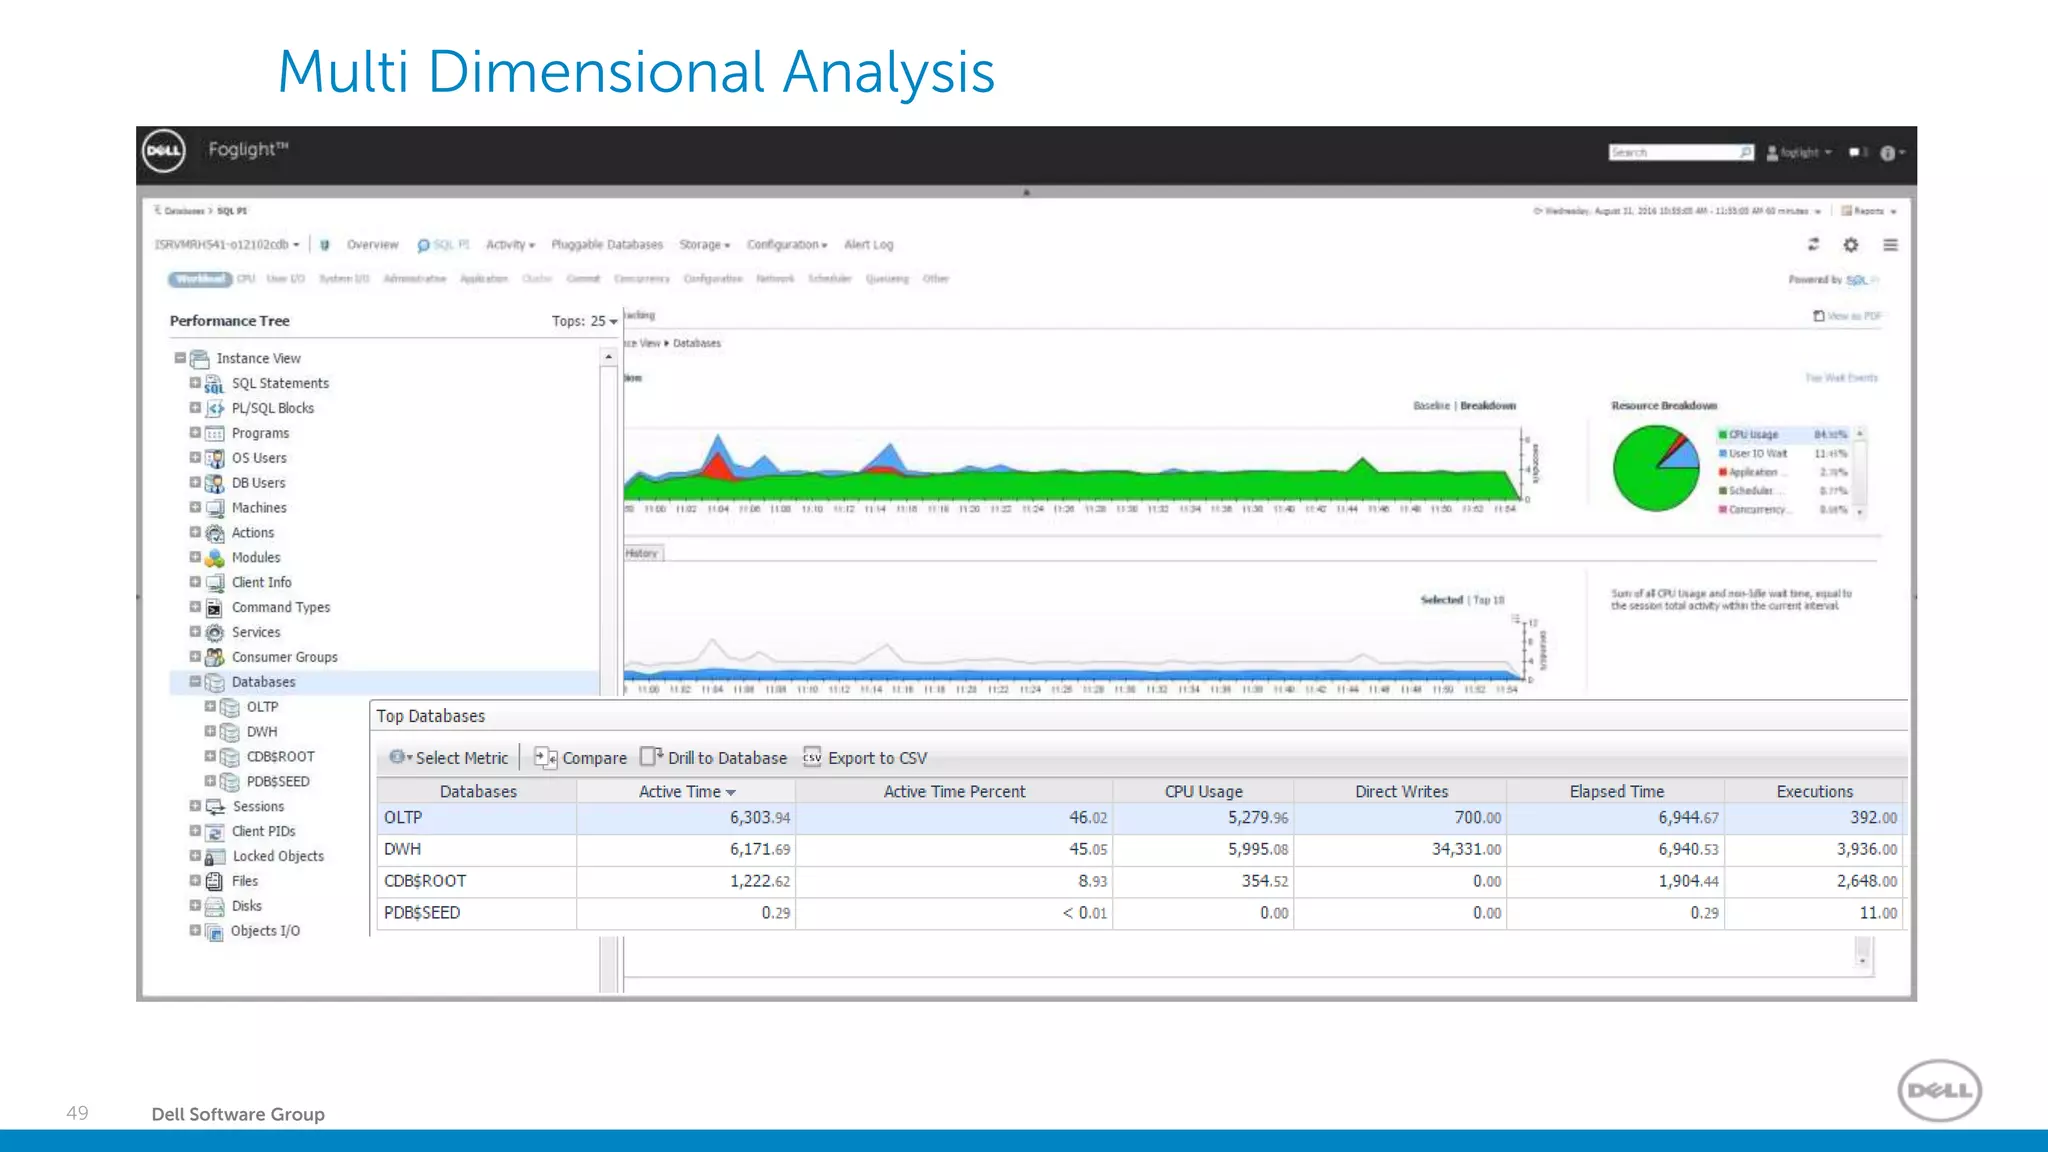The image size is (2048, 1152).
Task: Expand the OLTP database node
Action: pos(210,706)
